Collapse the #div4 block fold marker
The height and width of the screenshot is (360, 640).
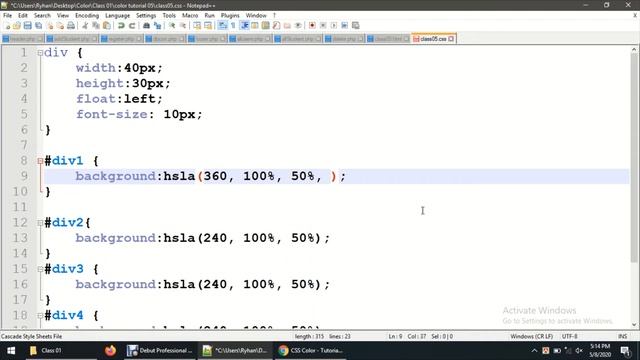coord(40,316)
